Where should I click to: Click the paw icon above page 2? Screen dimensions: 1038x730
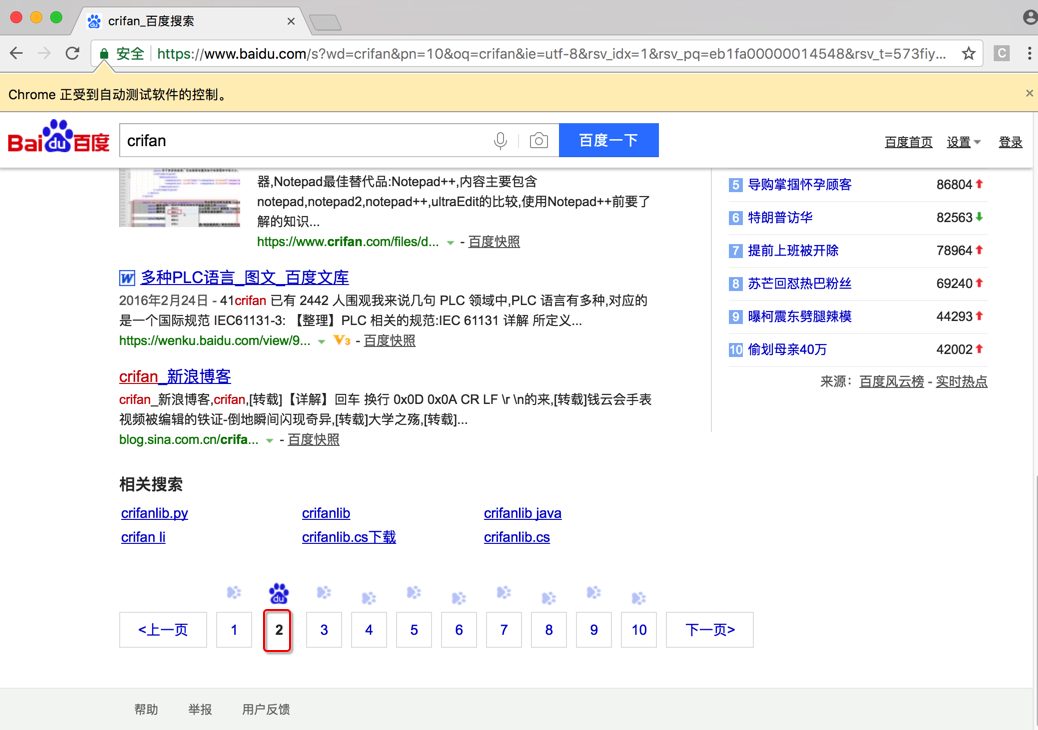tap(279, 594)
